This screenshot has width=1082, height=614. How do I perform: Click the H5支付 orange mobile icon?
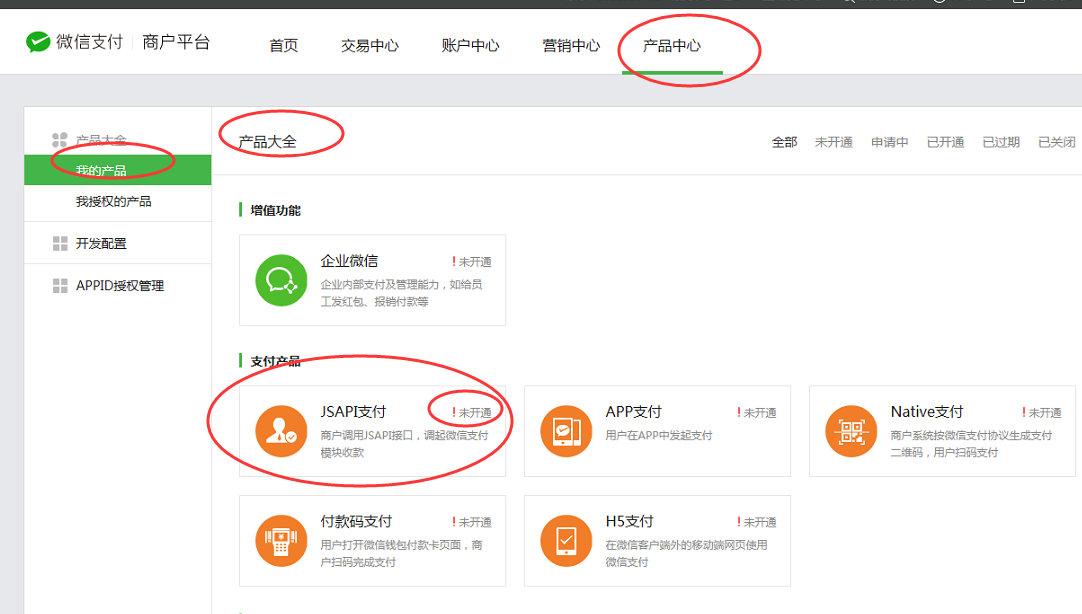[566, 541]
